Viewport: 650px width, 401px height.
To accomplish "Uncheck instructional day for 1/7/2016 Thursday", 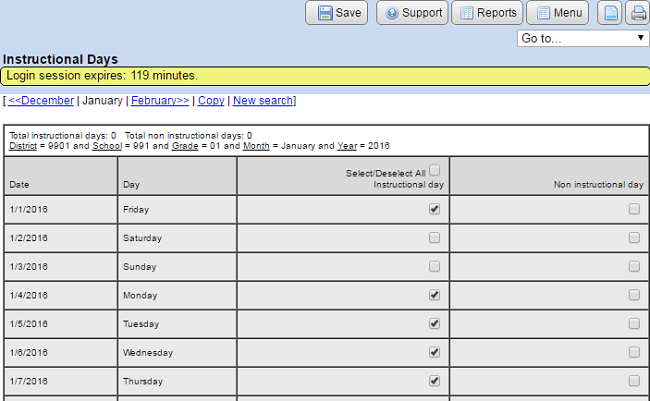I will point(434,381).
